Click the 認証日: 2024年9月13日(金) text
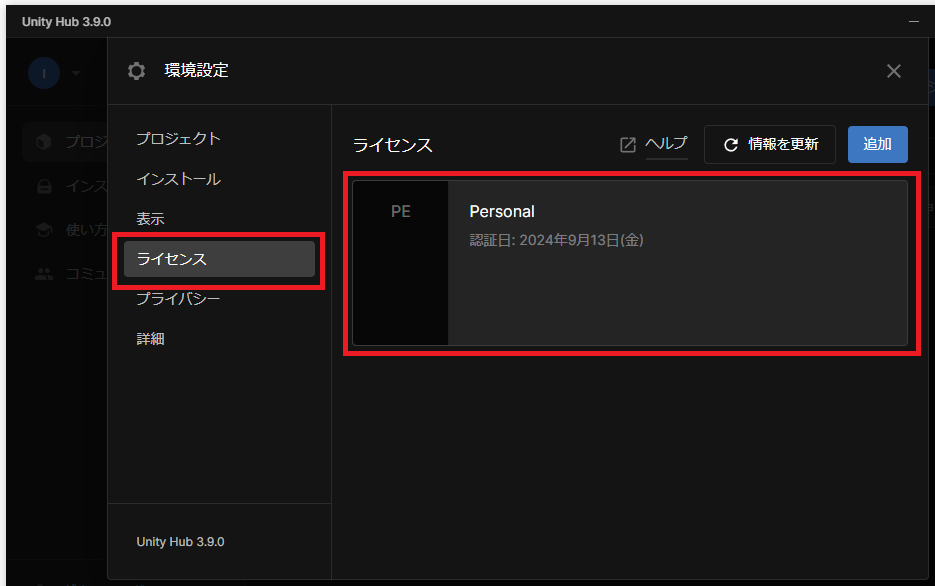Image resolution: width=935 pixels, height=586 pixels. (556, 240)
